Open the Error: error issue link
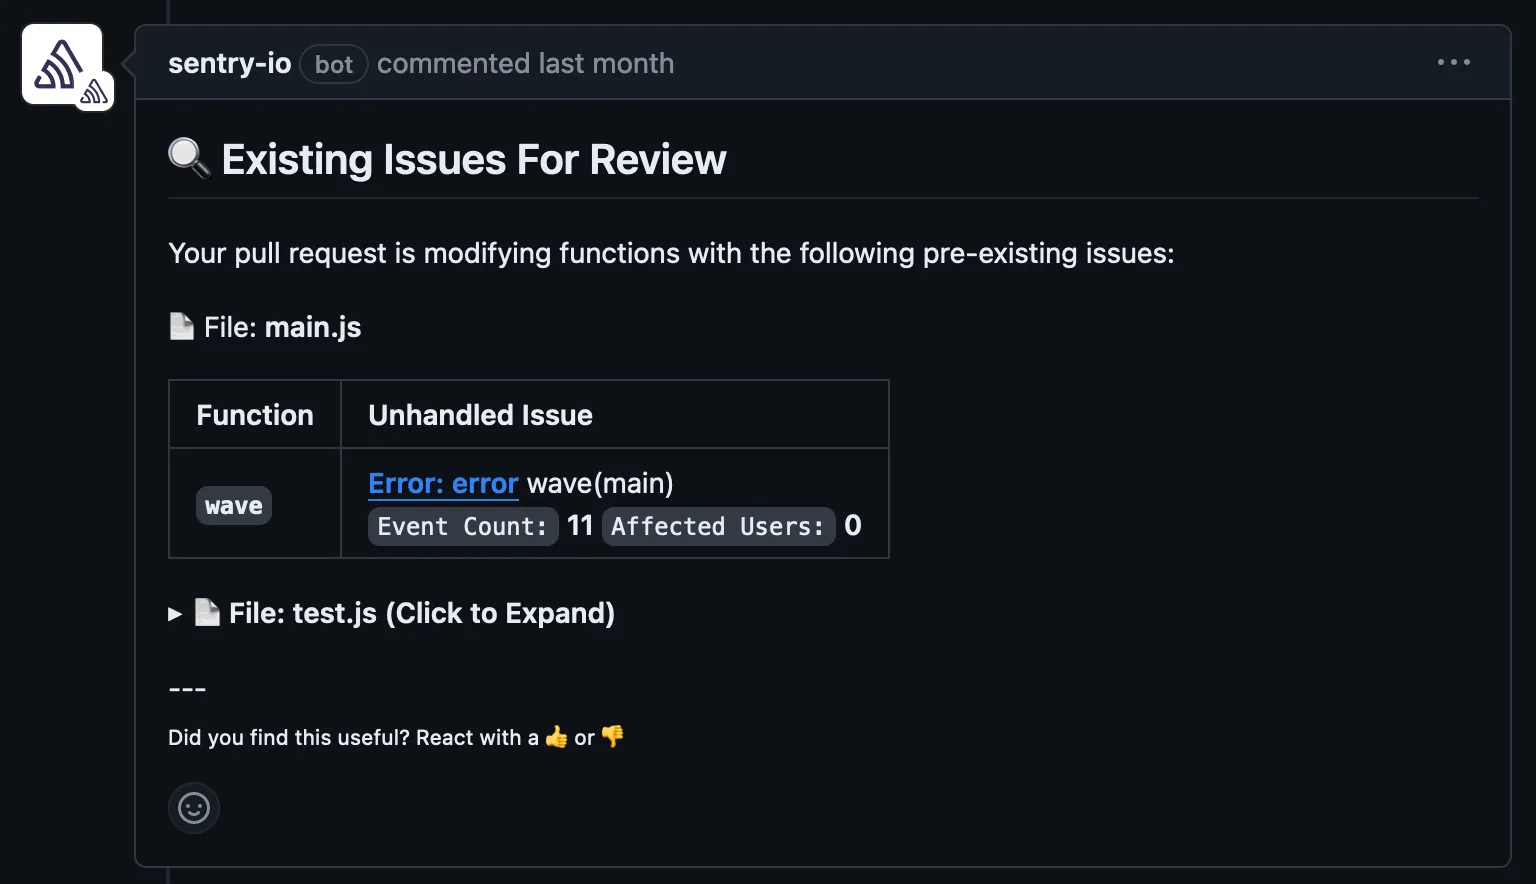Viewport: 1536px width, 884px height. tap(443, 483)
